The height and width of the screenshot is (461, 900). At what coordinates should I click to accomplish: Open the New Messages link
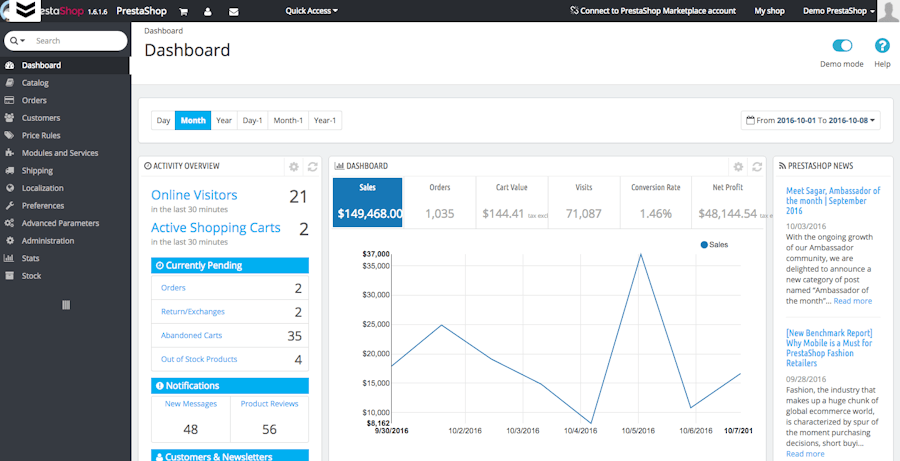pos(191,404)
